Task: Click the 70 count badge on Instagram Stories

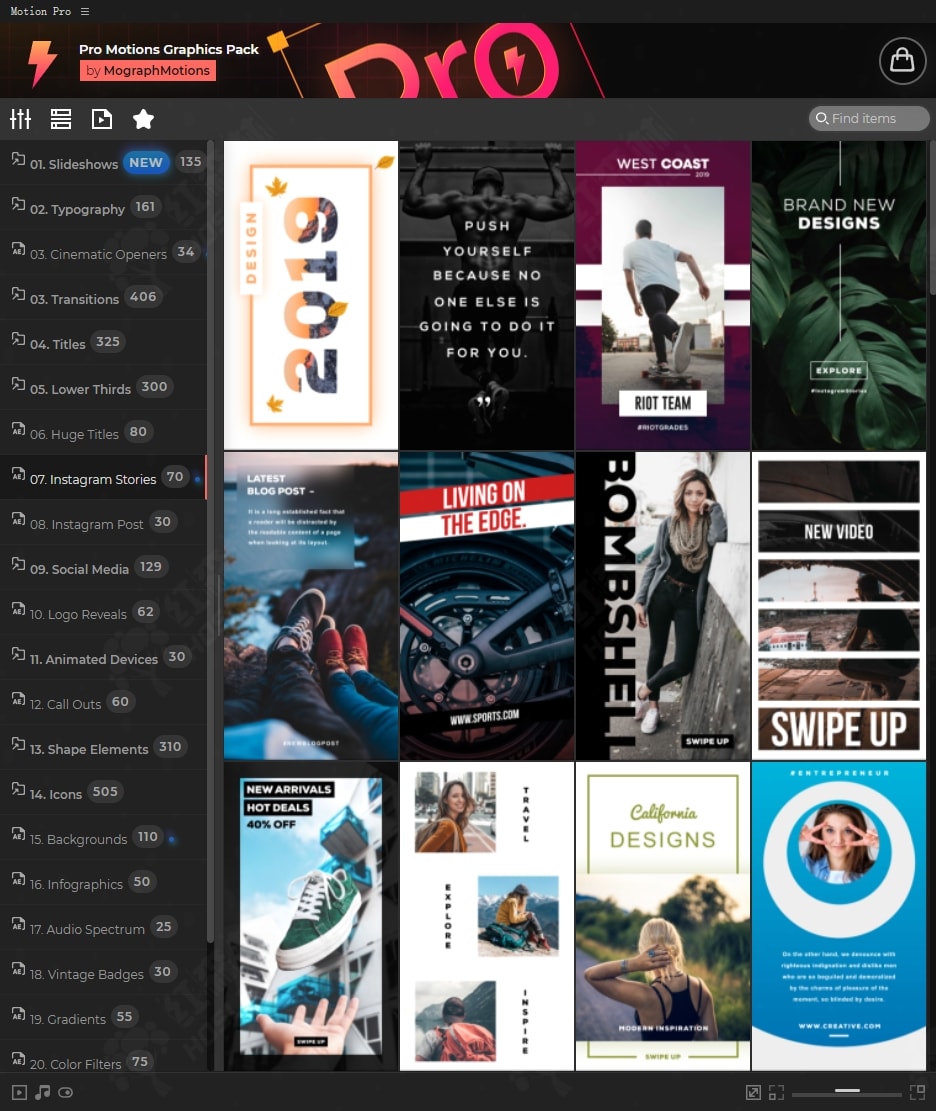Action: coord(175,476)
